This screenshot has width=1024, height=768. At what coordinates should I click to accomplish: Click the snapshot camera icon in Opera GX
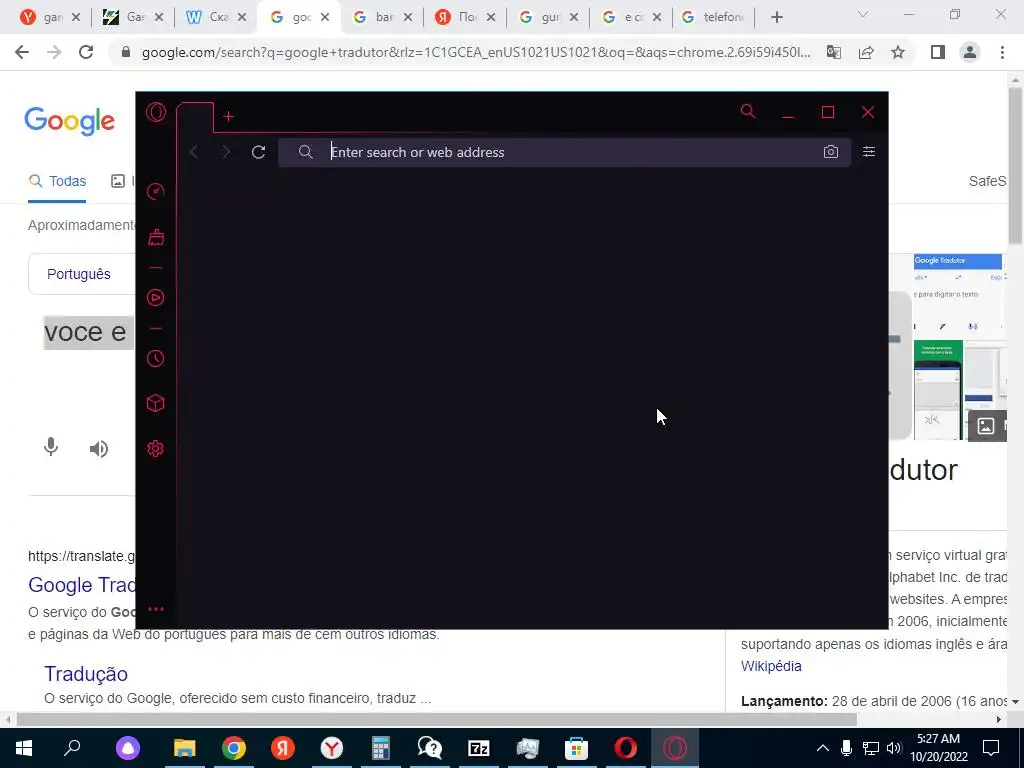pyautogui.click(x=831, y=152)
